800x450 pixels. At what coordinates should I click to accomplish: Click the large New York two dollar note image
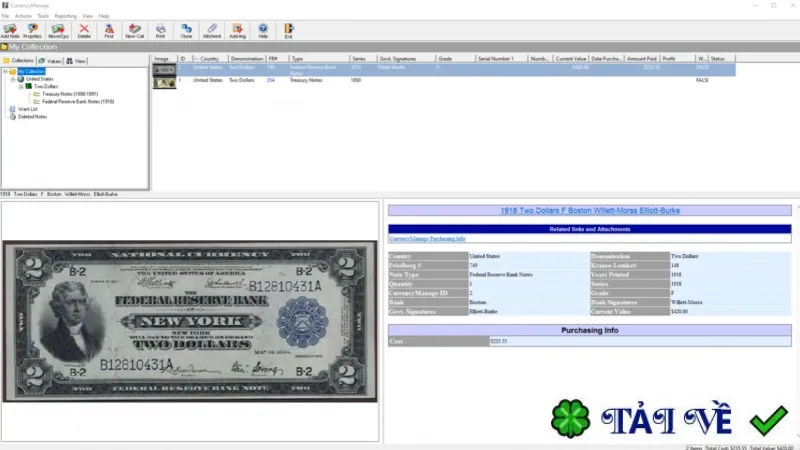(190, 321)
